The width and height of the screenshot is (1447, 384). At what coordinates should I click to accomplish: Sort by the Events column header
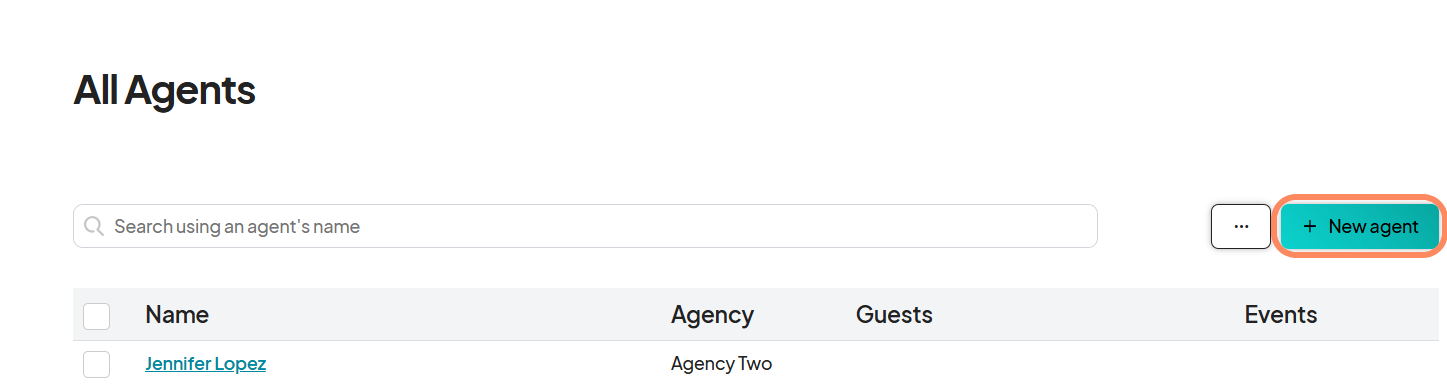click(1281, 315)
